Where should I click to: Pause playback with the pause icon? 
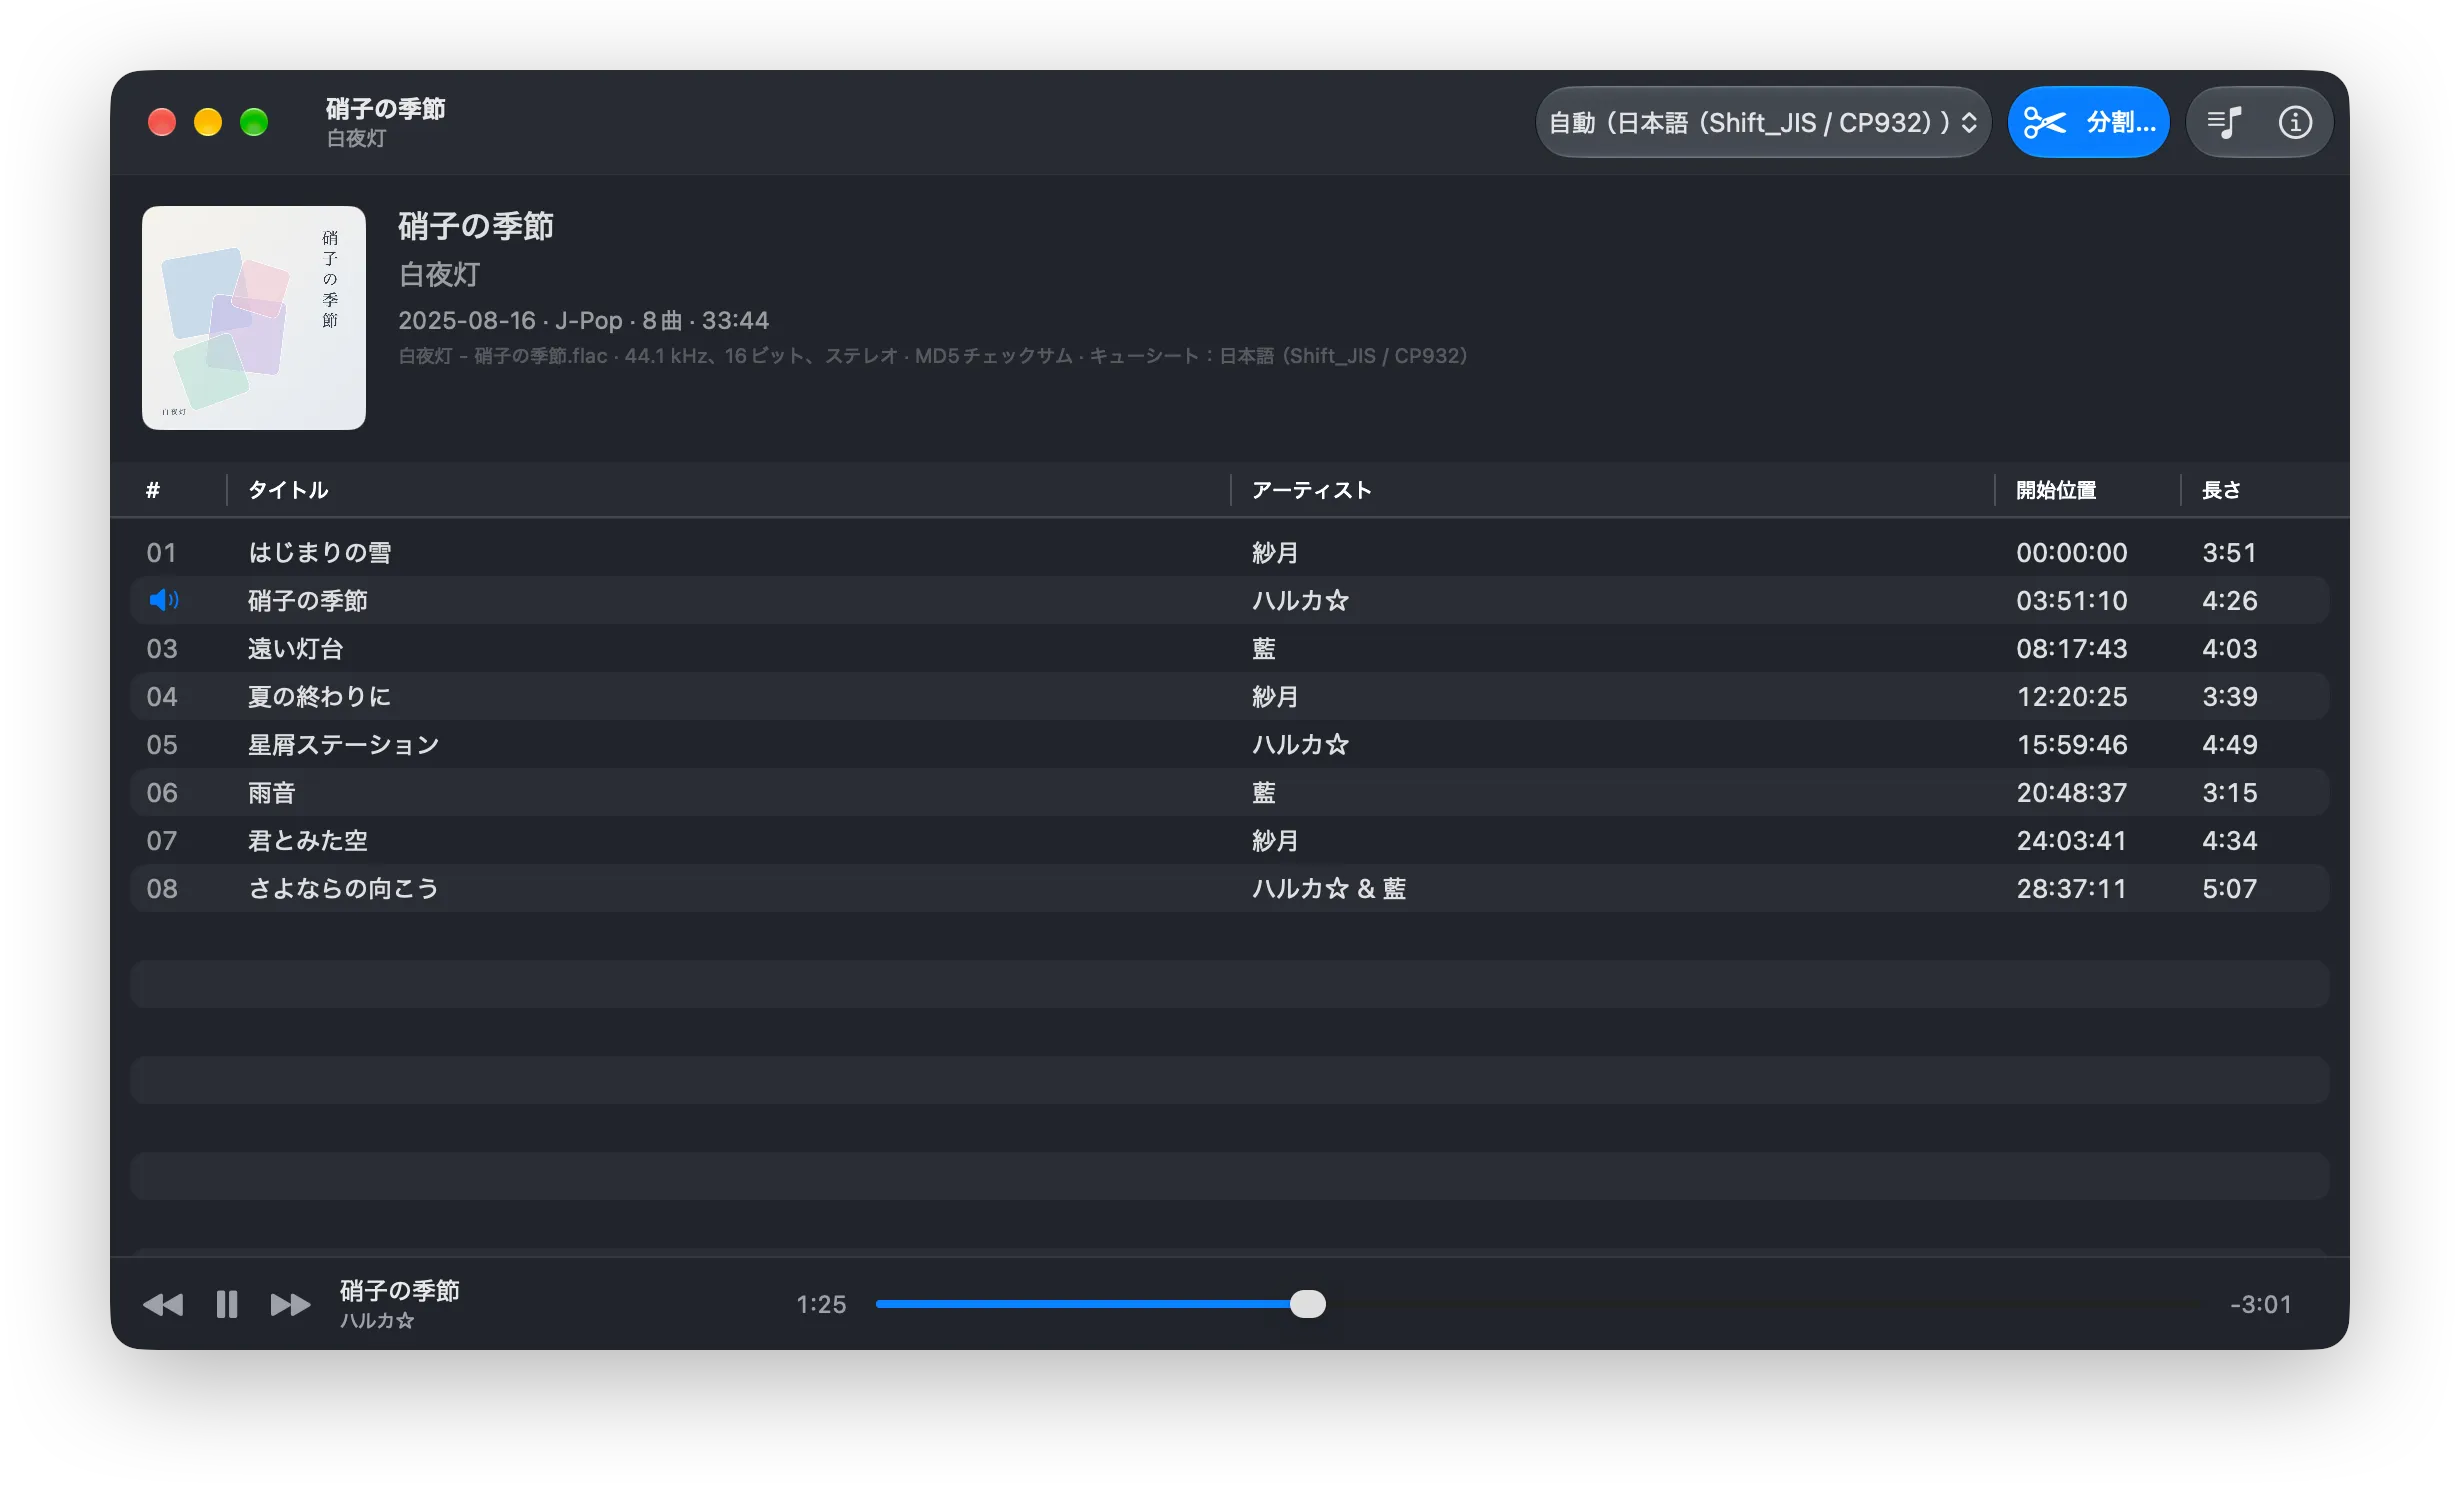(x=227, y=1304)
